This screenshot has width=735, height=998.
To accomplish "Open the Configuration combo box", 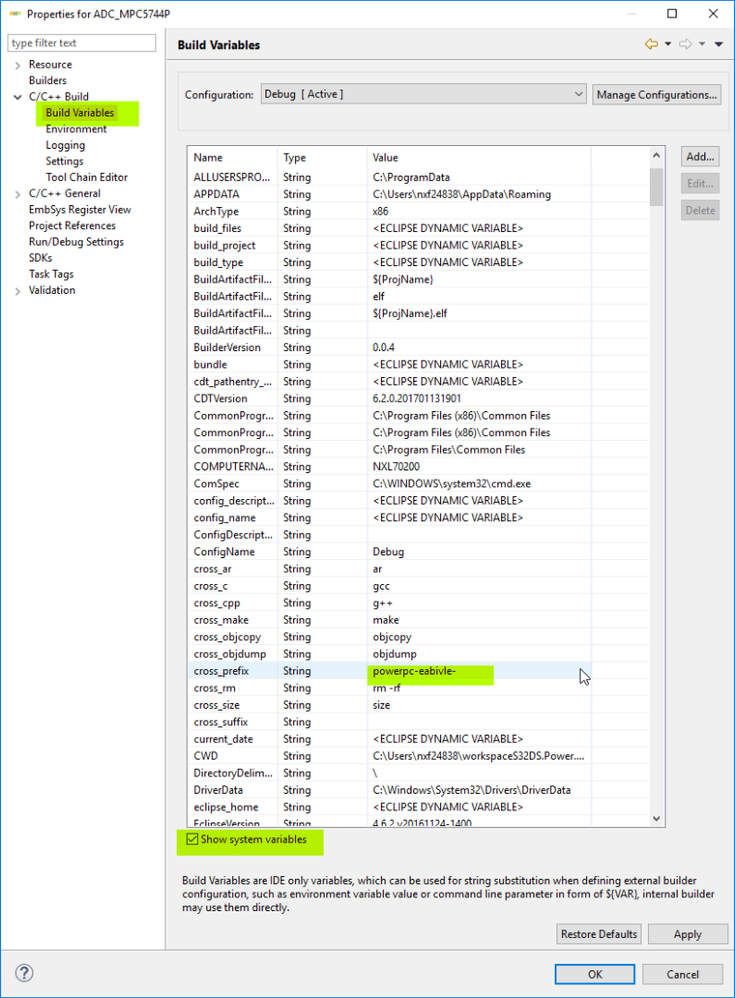I will coord(423,94).
